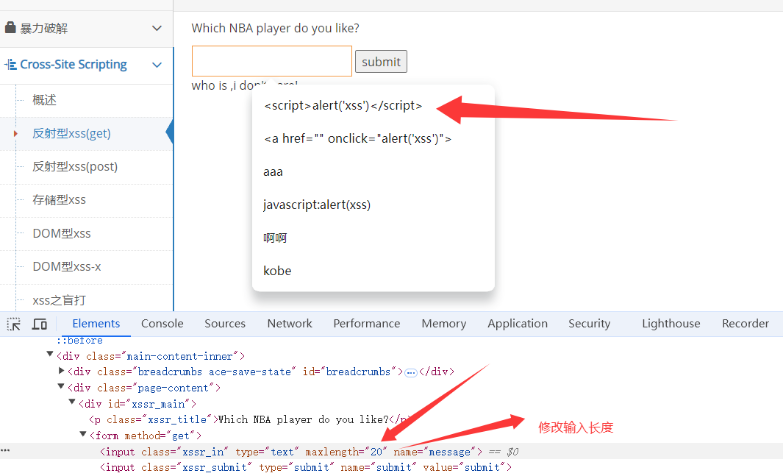Go to DOM型xss-x sidebar entry
Screen dimensions: 783x476
[67, 267]
